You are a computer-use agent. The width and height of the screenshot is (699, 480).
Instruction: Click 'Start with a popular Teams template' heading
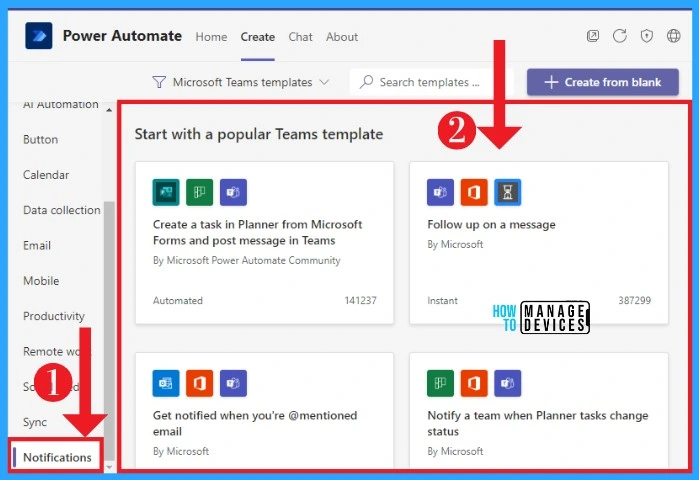click(259, 134)
